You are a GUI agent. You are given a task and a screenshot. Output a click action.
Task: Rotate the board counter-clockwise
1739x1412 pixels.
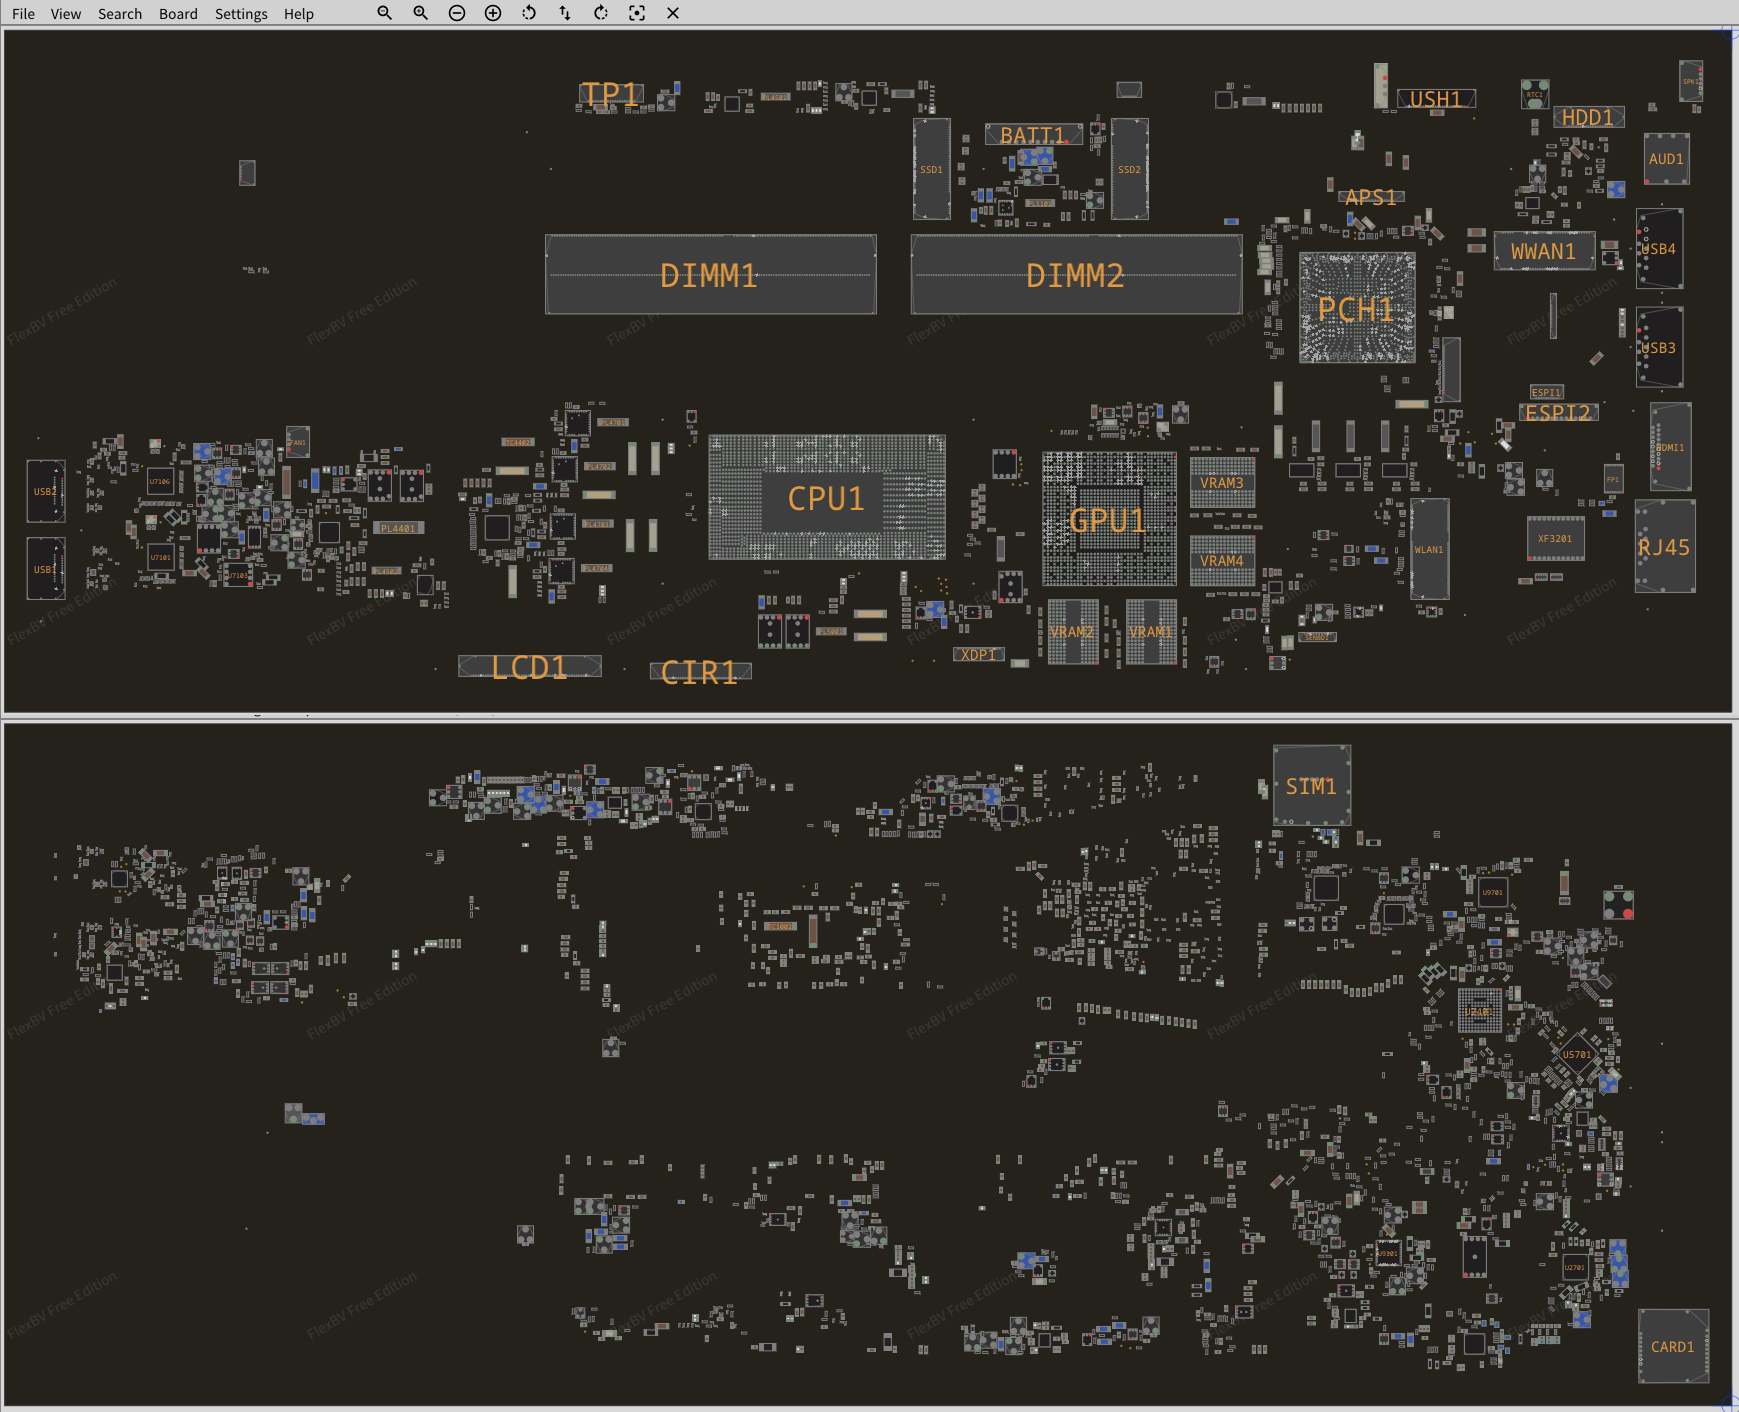pos(529,13)
